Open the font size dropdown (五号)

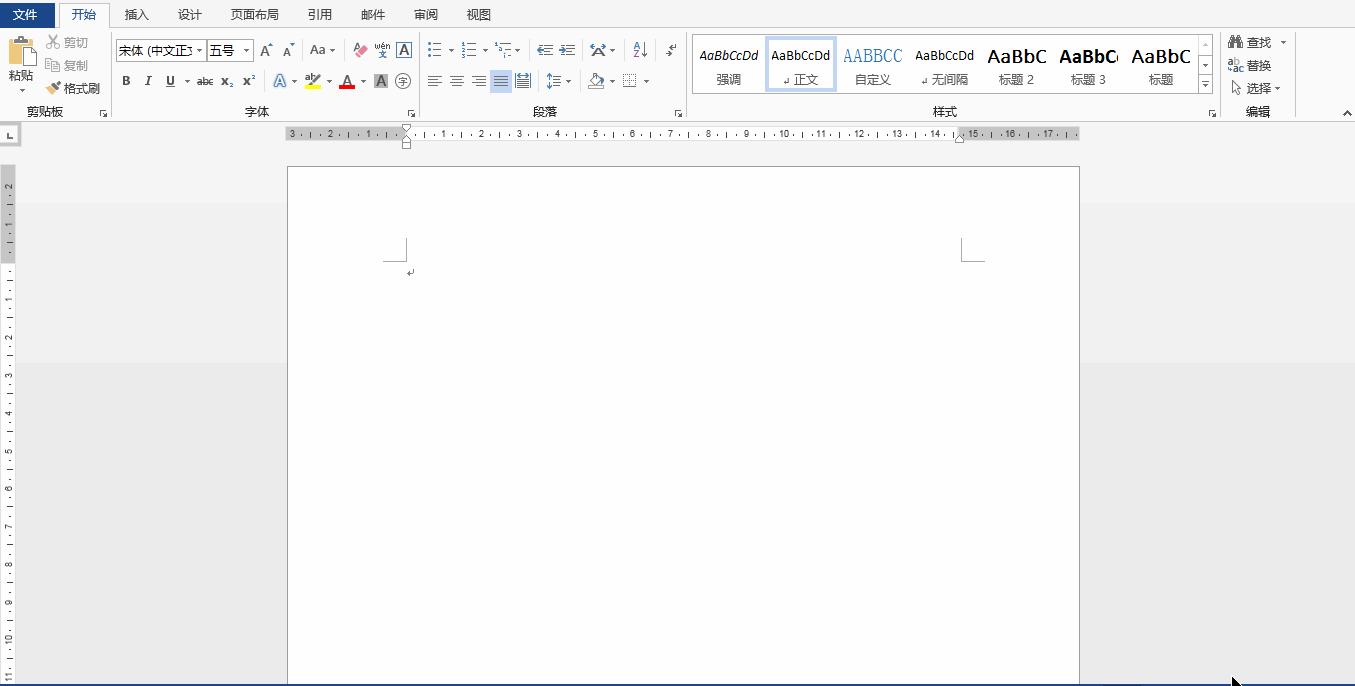246,50
